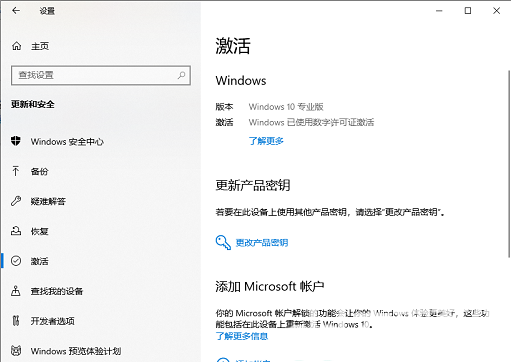Screen dimensions: 511x362
Task: Click the key icon beside 更改产品密钥
Action: 223,242
